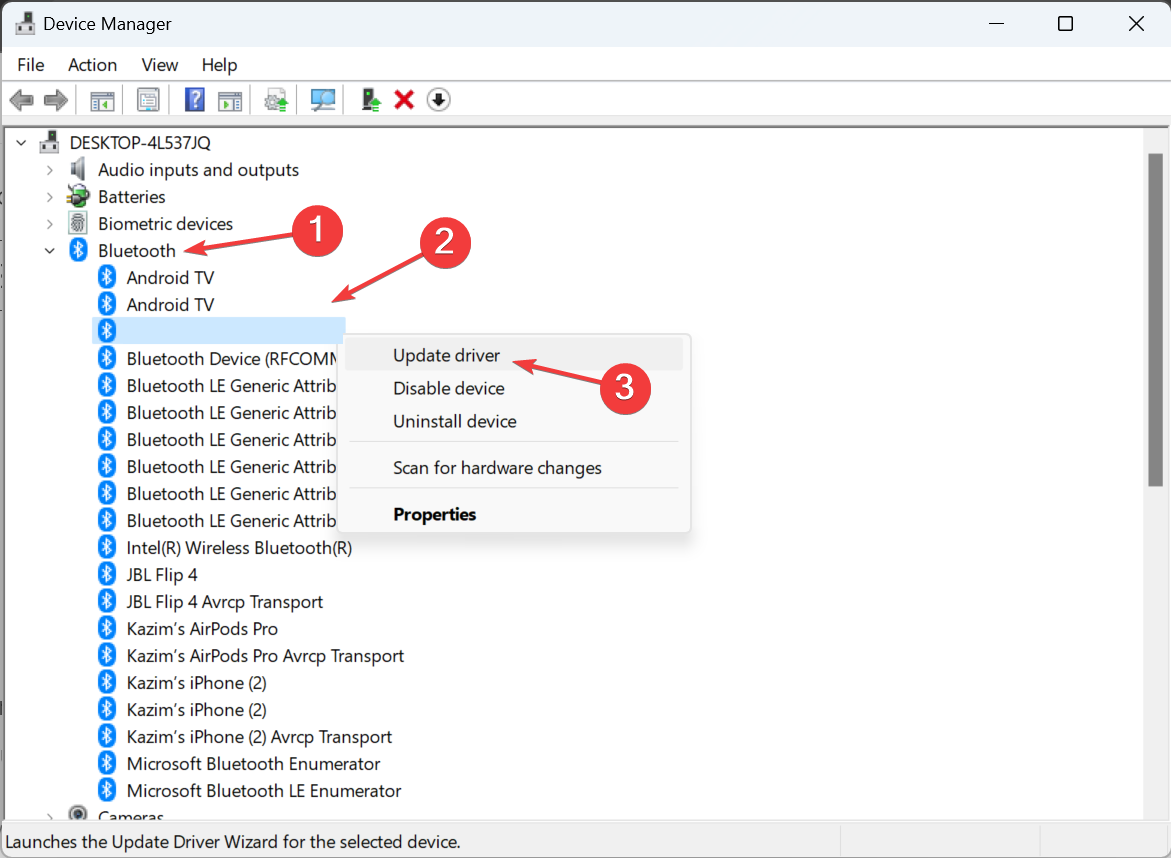1171x858 pixels.
Task: Expand the Biometric devices category
Action: tap(49, 224)
